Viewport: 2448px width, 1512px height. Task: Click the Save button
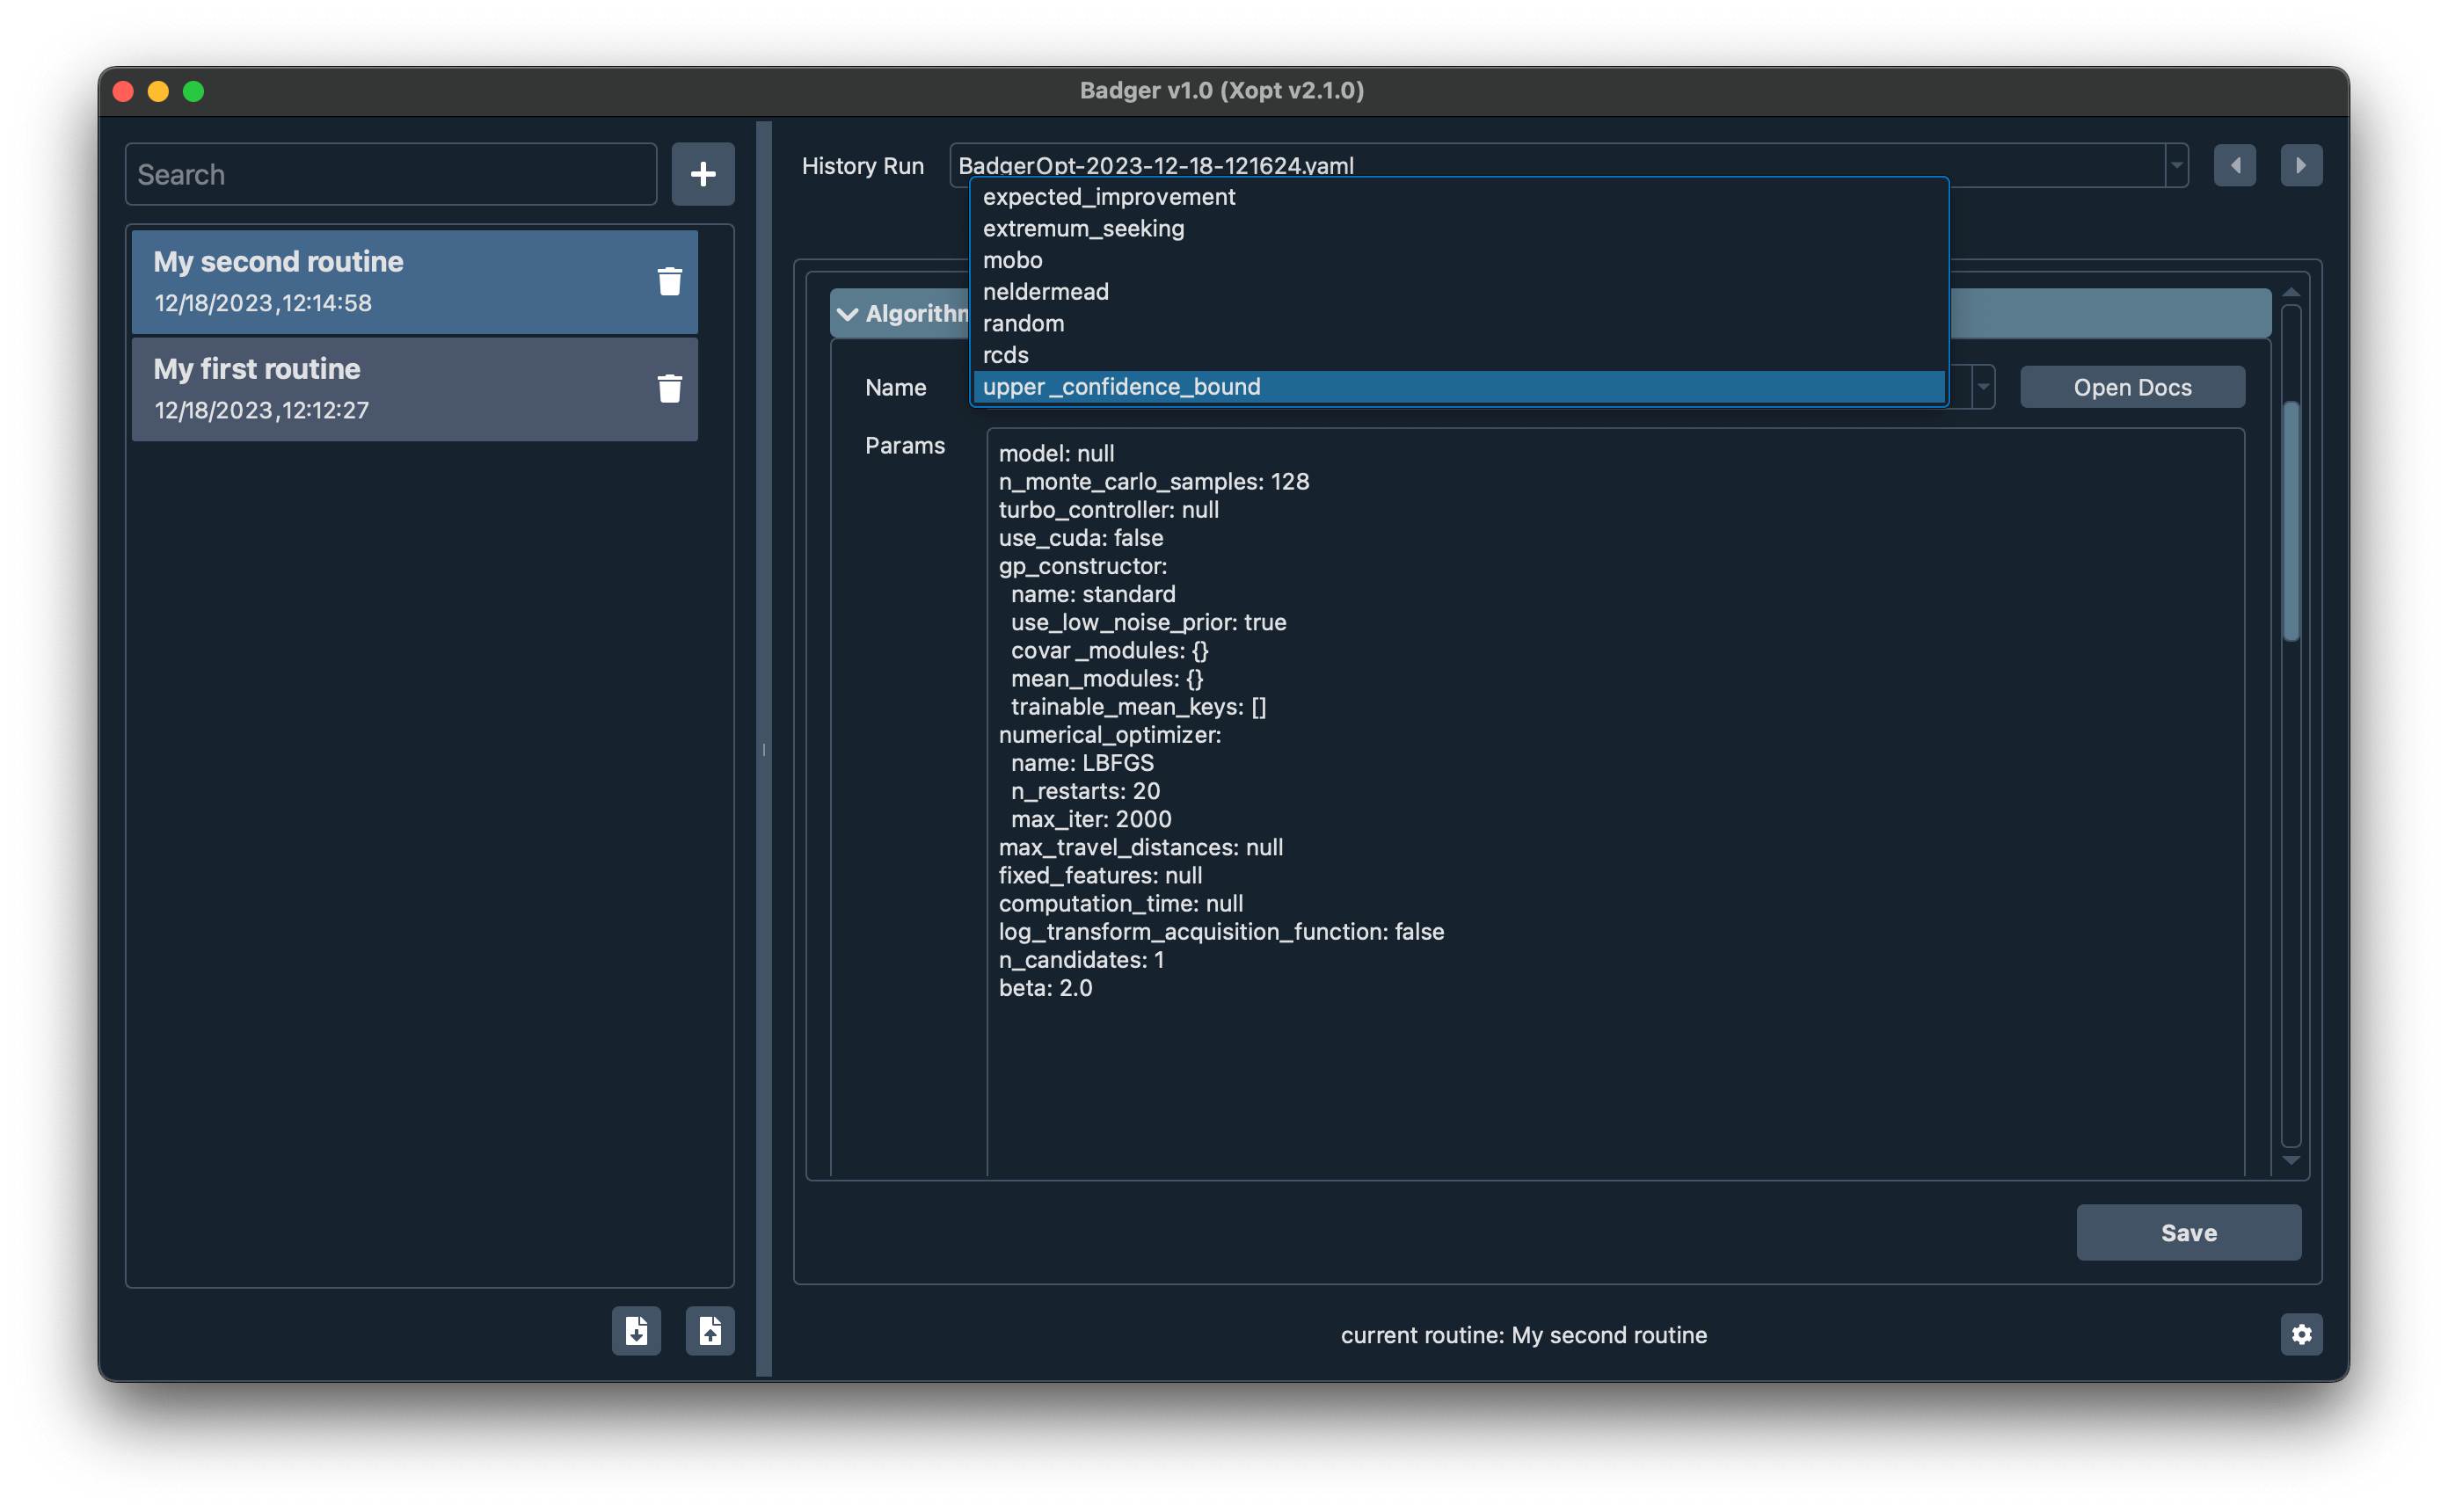pos(2189,1232)
